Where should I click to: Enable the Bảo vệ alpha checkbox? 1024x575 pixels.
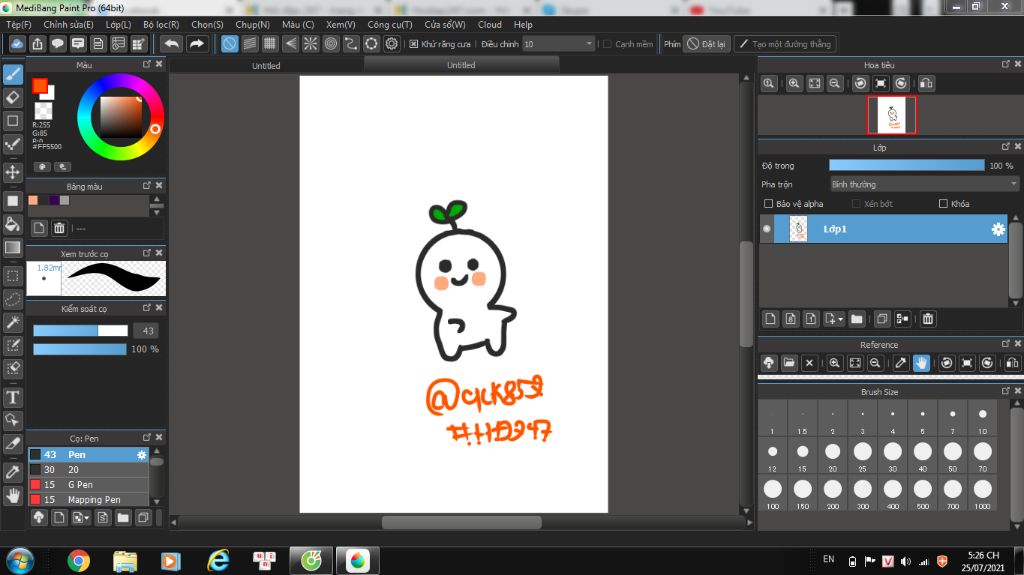click(769, 204)
